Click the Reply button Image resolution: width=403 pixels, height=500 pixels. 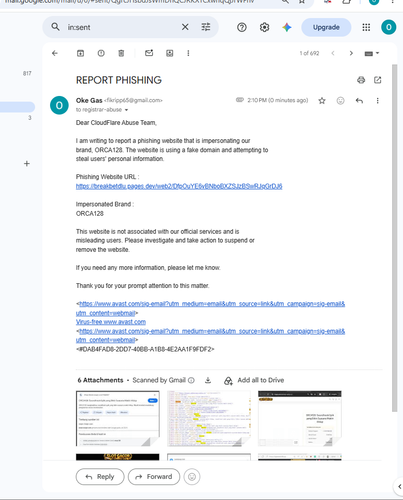100,477
